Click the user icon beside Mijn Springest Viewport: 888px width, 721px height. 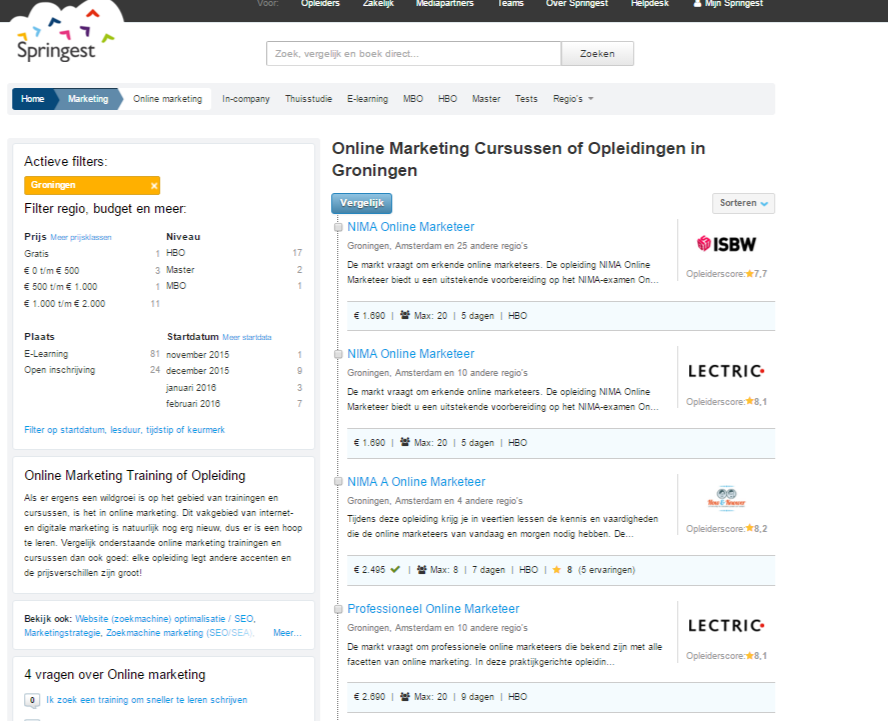pos(697,4)
